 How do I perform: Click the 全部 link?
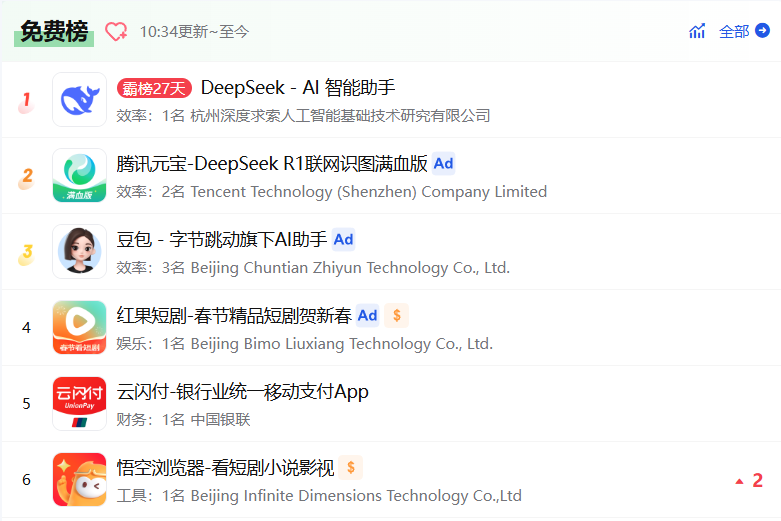click(734, 32)
